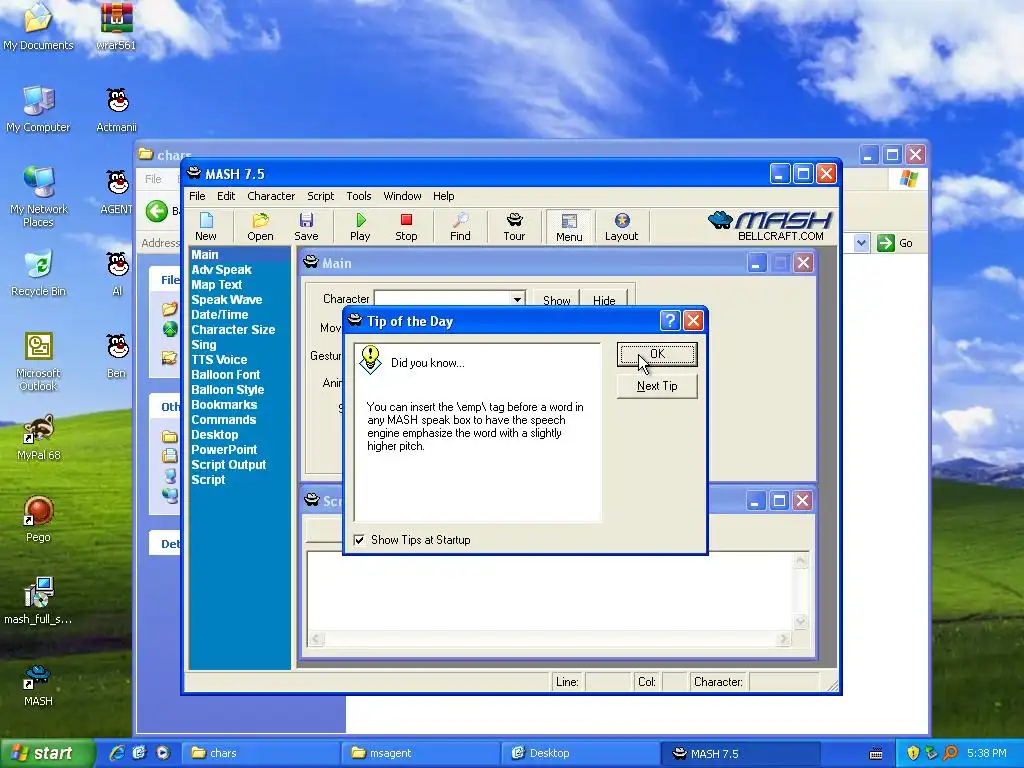Select Character Size in the side menu
The height and width of the screenshot is (768, 1024).
tap(233, 330)
